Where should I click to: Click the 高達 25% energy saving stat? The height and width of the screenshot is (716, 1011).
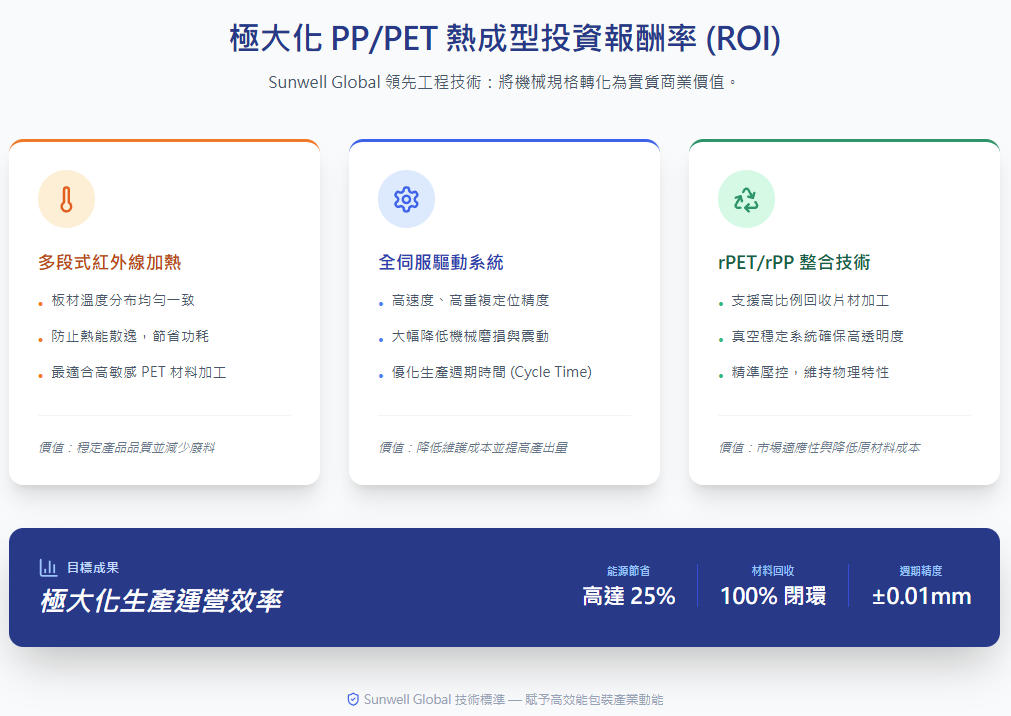[x=629, y=597]
